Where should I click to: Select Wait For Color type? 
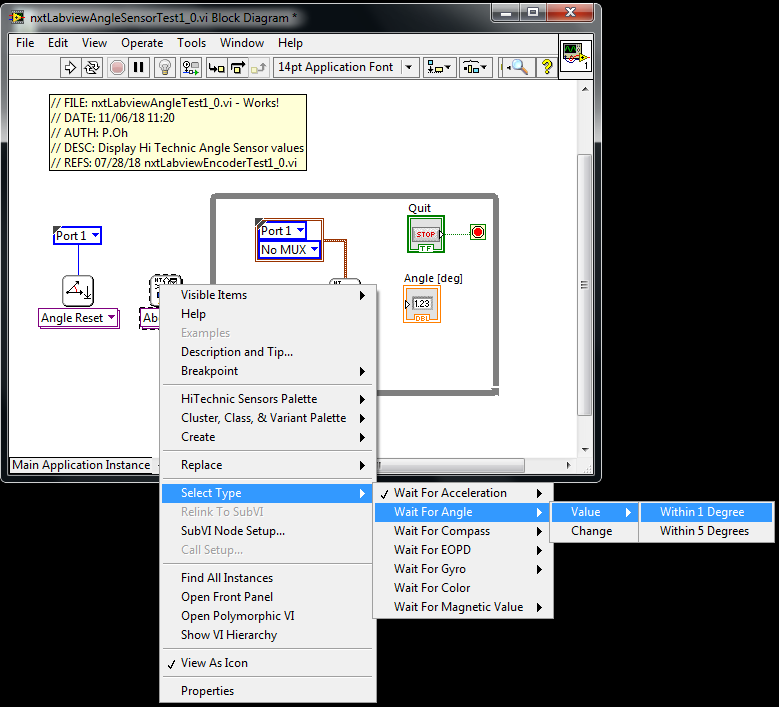coord(463,588)
